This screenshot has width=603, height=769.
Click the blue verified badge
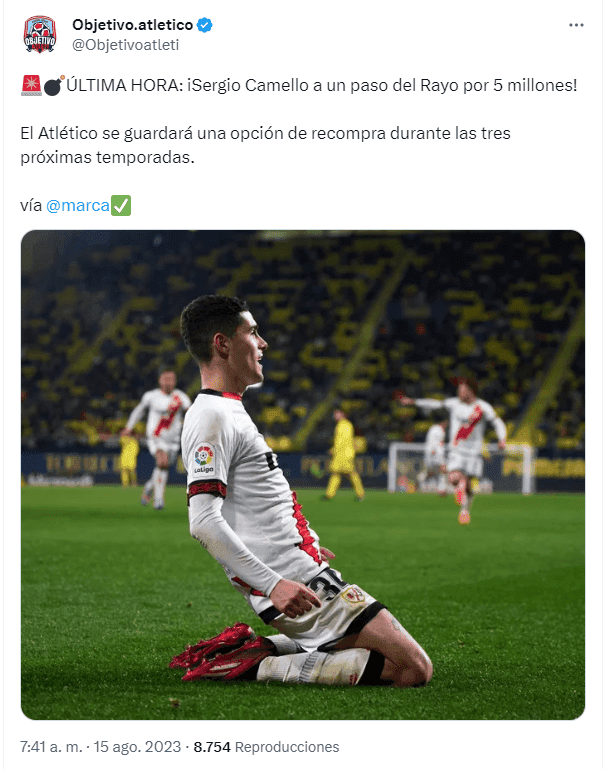tap(204, 25)
